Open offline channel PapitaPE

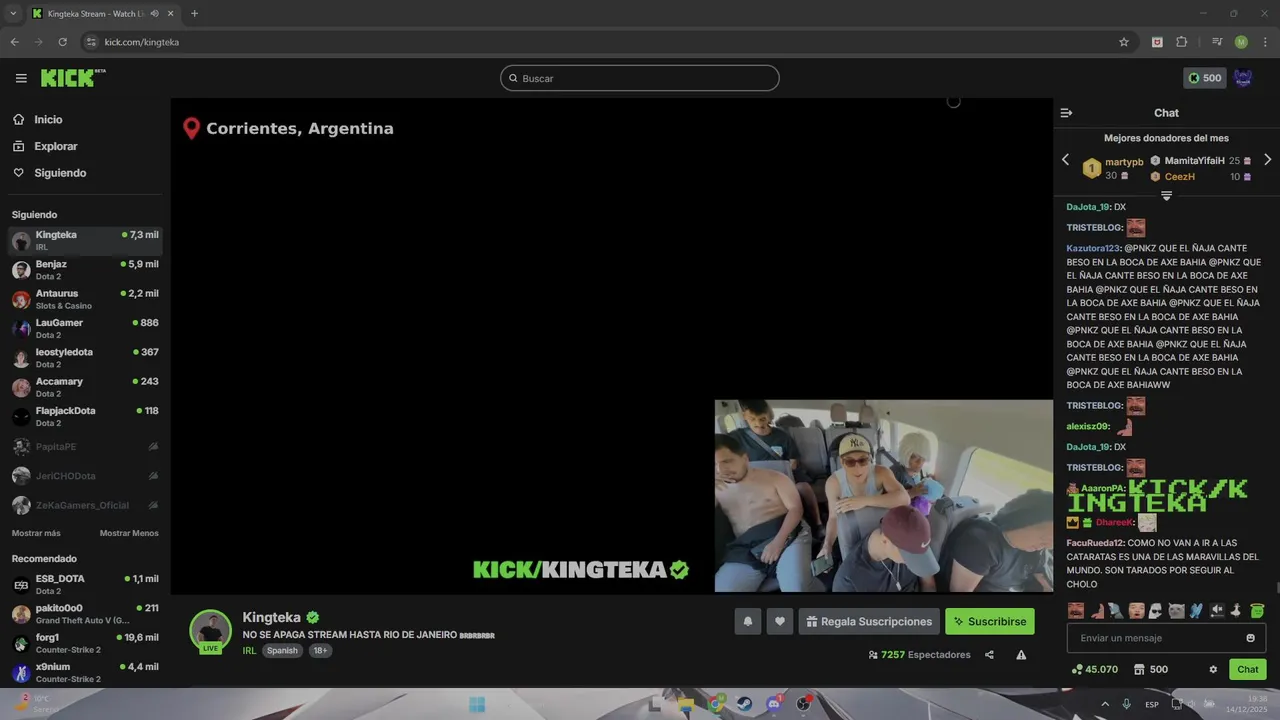[x=85, y=447]
